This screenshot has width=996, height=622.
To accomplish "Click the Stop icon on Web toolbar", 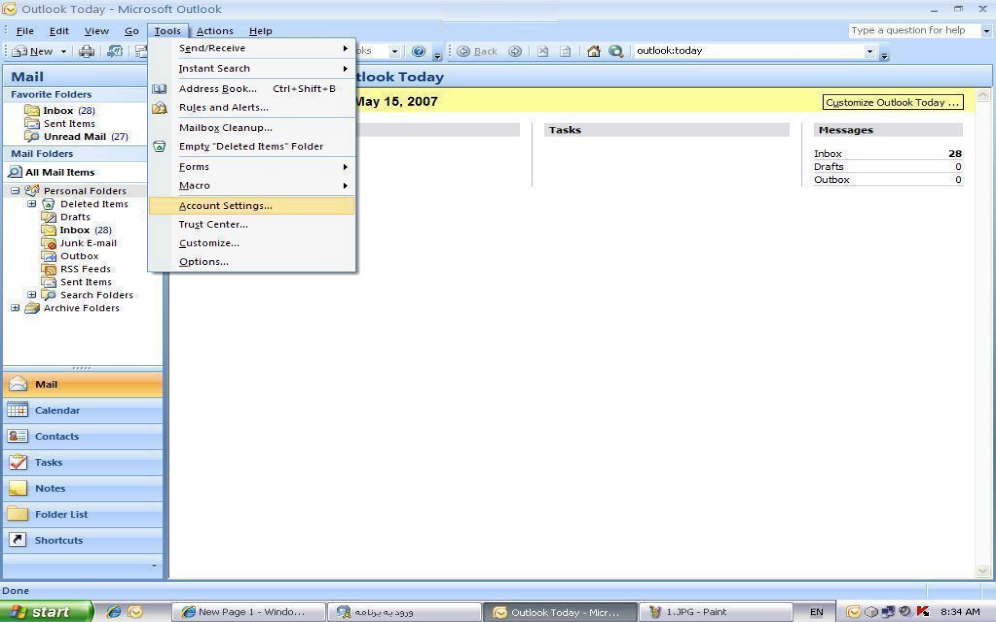I will point(542,51).
